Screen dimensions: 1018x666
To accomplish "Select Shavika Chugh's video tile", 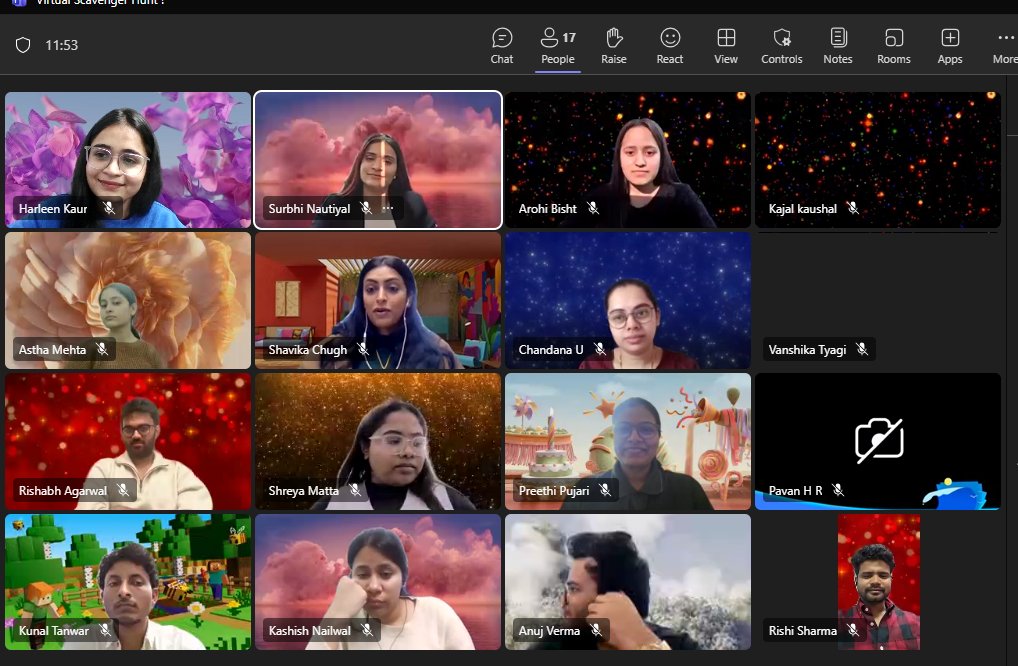I will (x=378, y=301).
